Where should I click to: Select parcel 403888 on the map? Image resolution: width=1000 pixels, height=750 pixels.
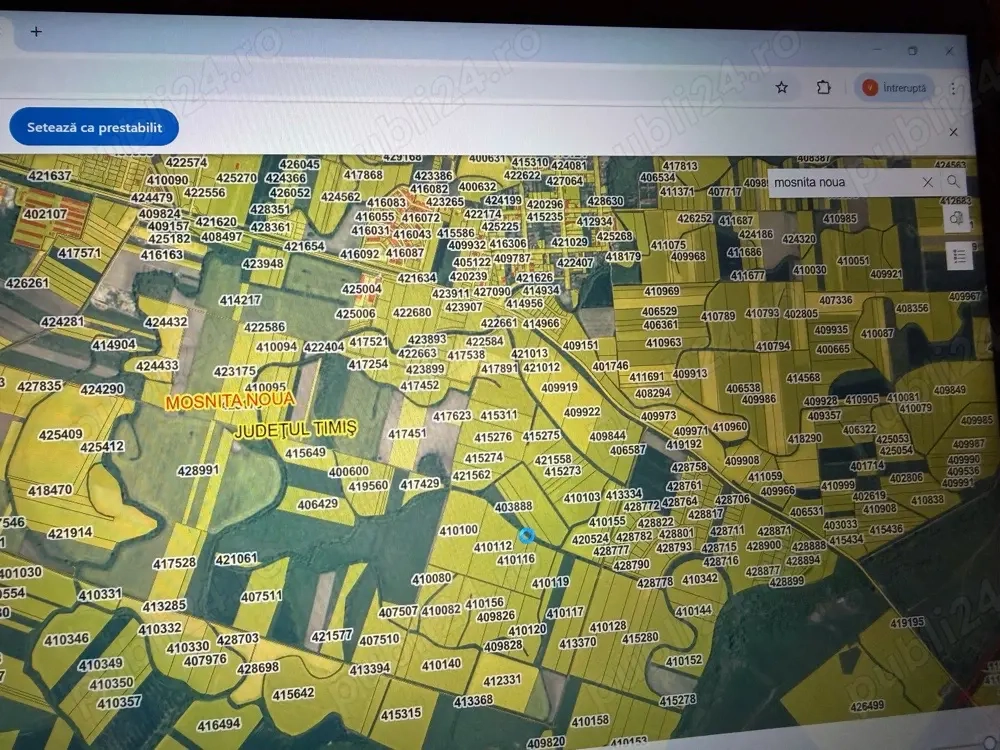513,507
